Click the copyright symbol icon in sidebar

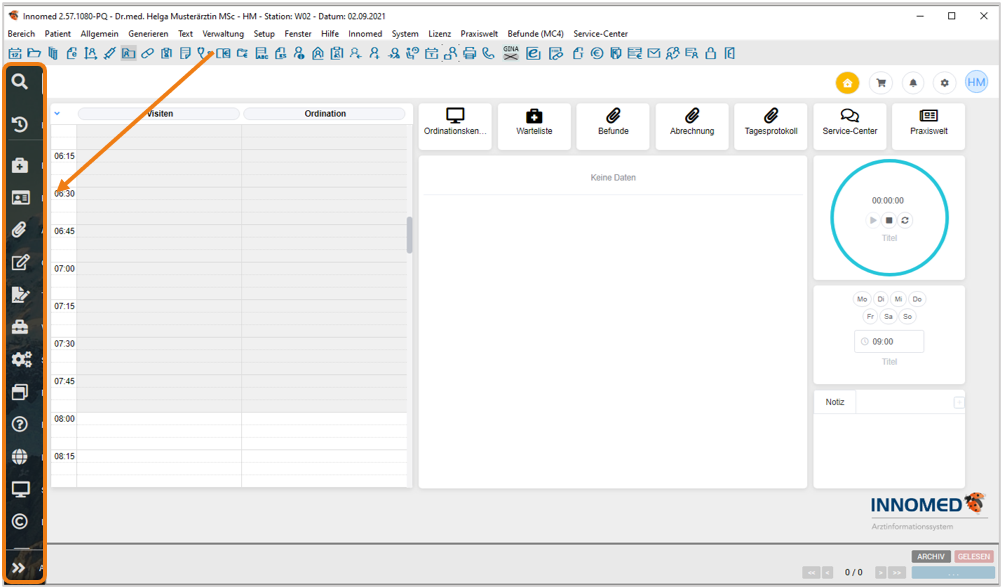tap(20, 522)
